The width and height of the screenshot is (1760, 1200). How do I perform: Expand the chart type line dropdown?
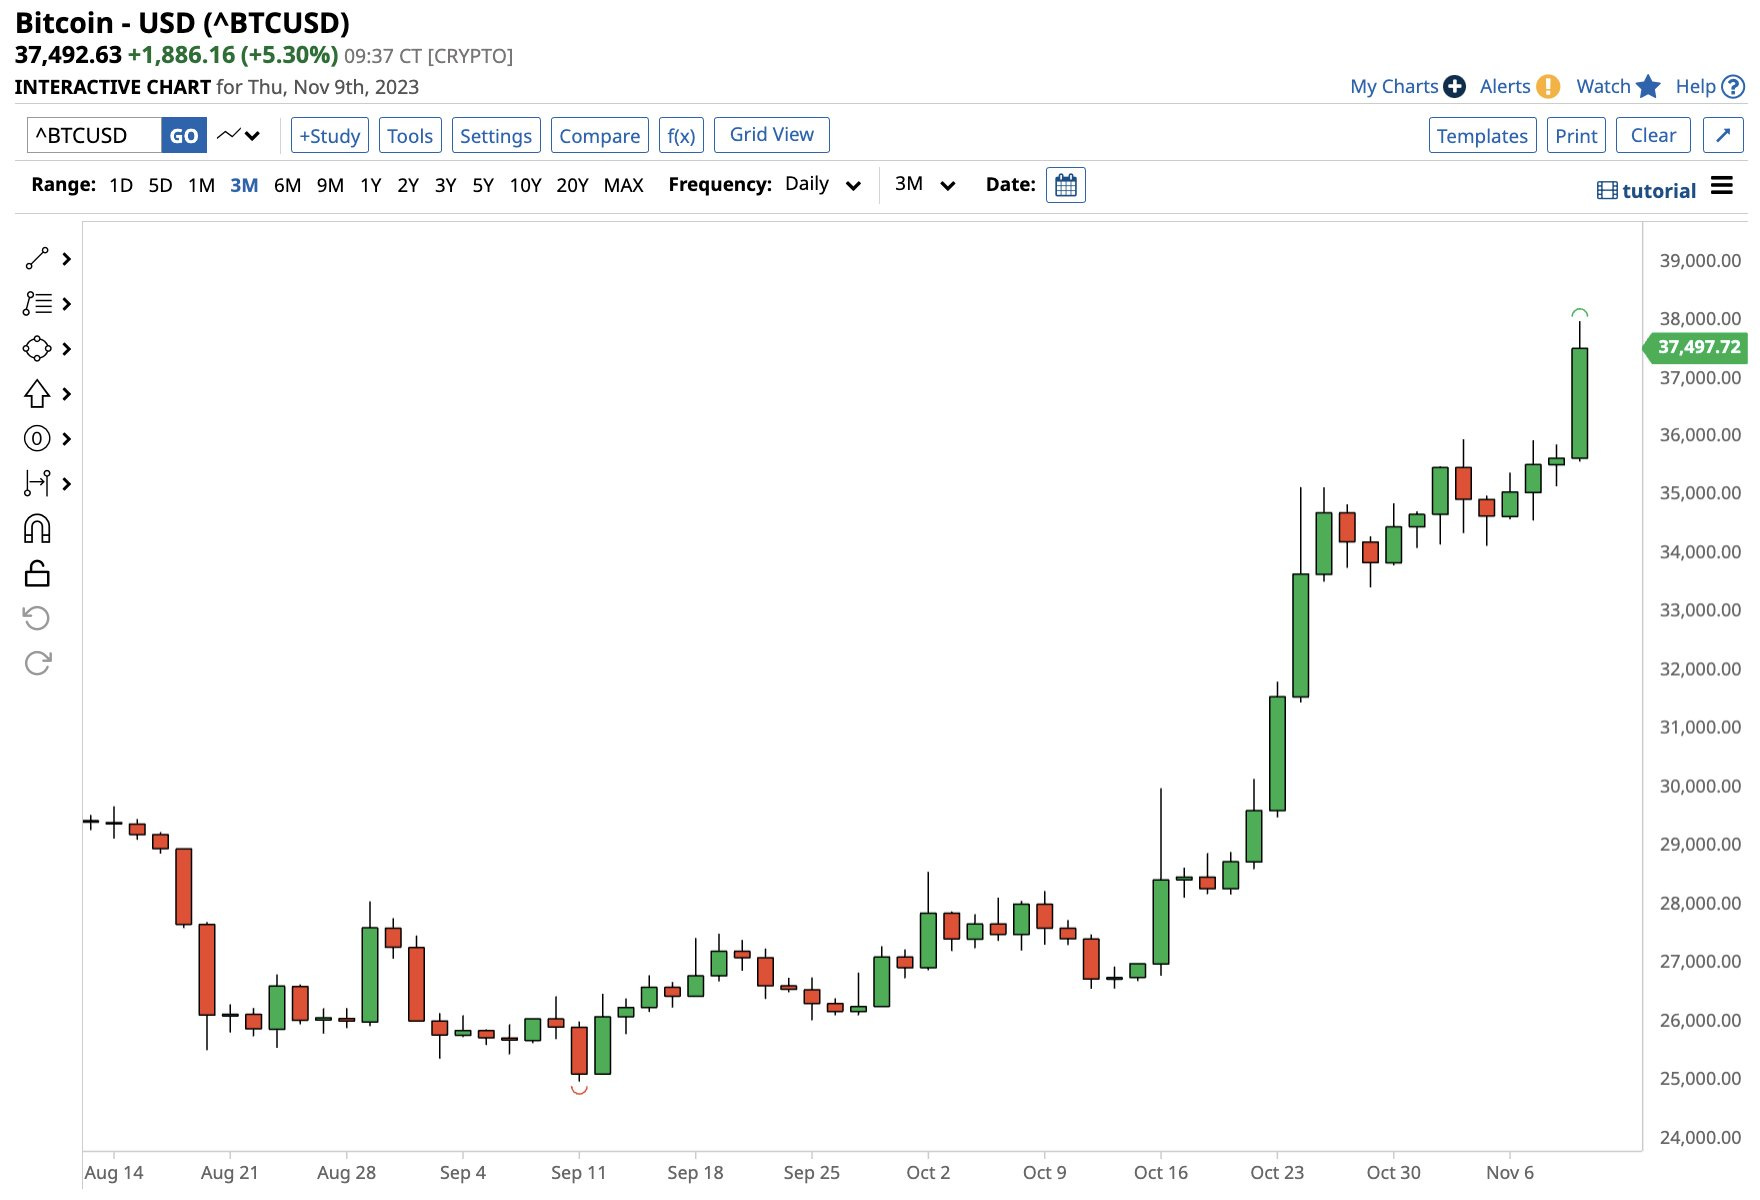(x=239, y=135)
